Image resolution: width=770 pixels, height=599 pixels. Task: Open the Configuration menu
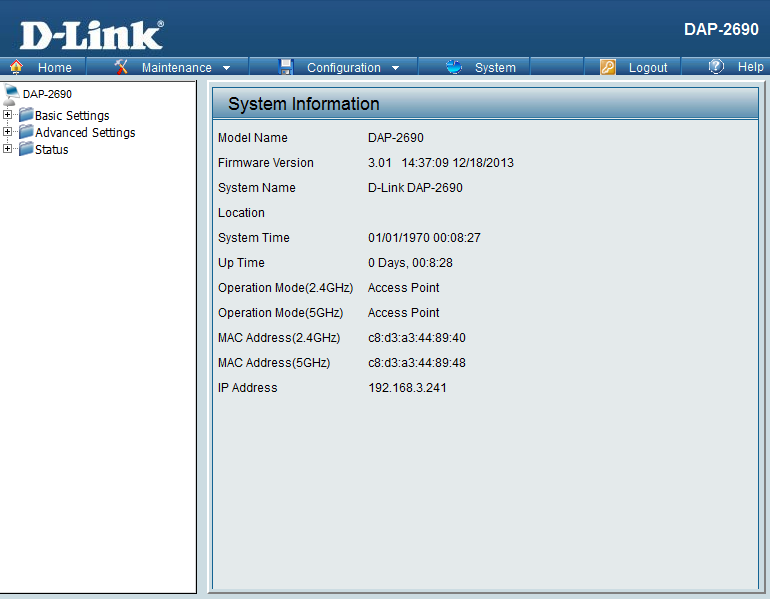344,67
